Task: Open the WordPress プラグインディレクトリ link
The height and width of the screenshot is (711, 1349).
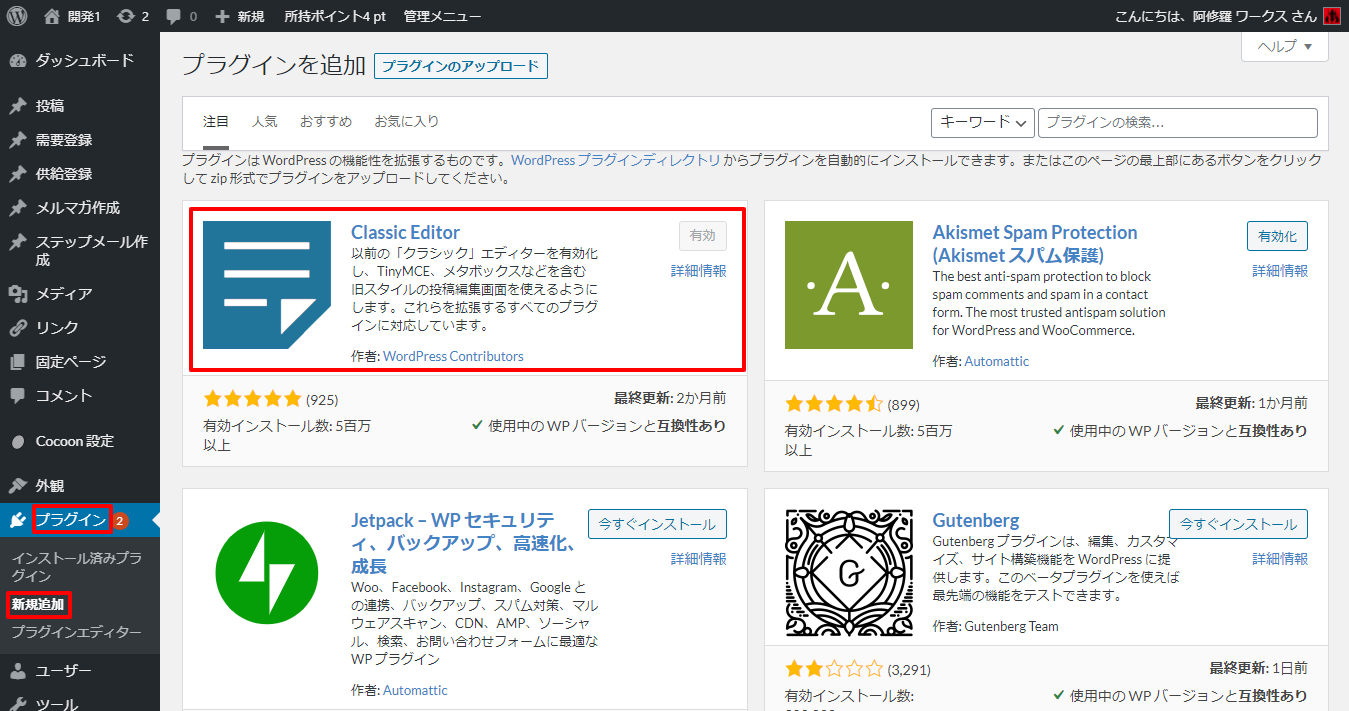Action: tap(615, 160)
